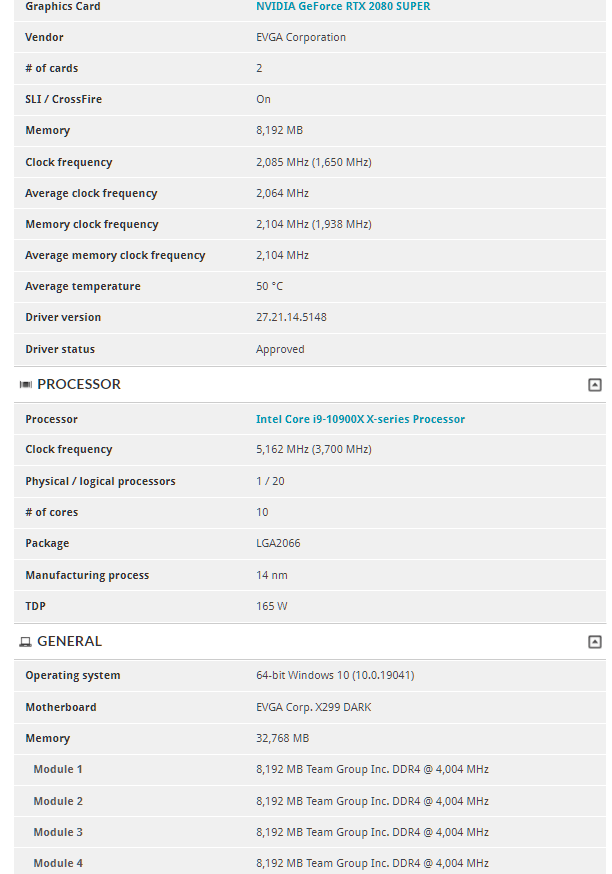Click the Manufacturing process label
Image resolution: width=612 pixels, height=874 pixels.
click(87, 575)
